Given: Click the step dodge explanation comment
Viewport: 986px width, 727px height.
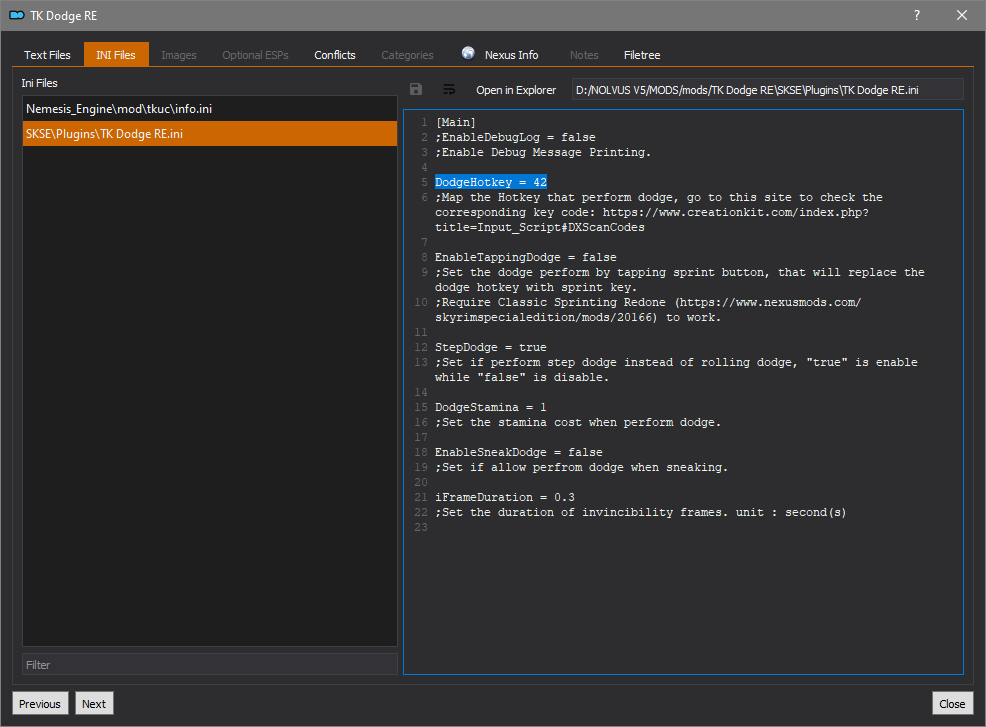Looking at the screenshot, I should tap(676, 370).
